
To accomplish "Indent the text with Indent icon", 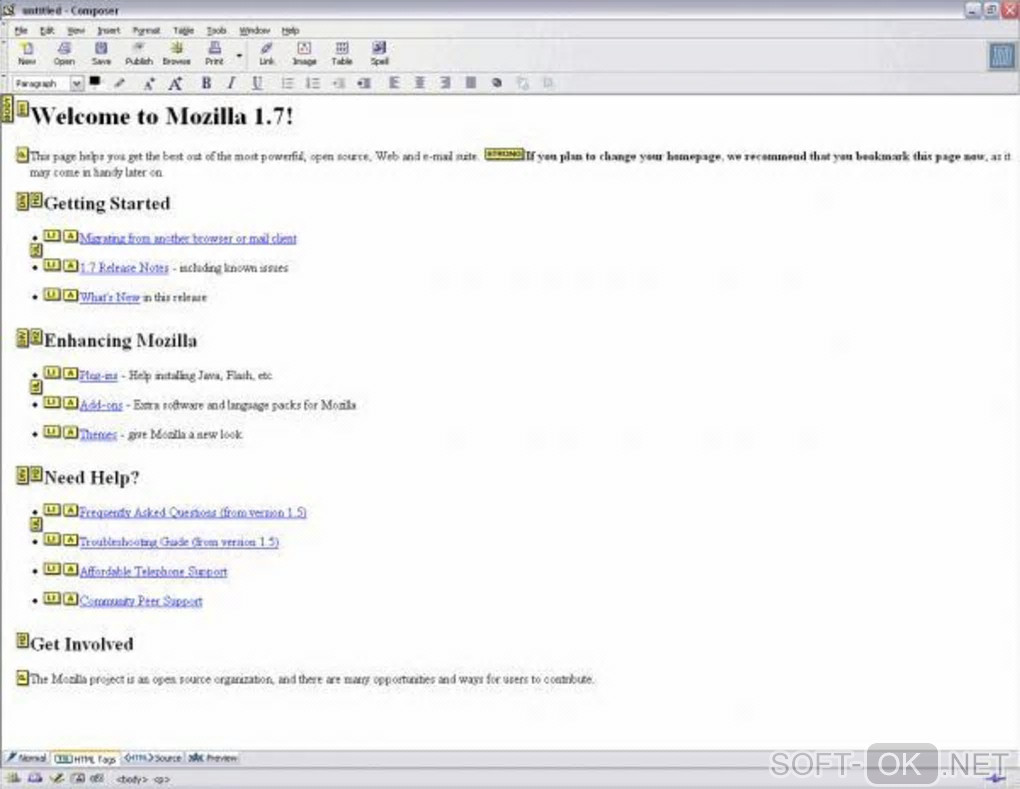I will point(364,83).
